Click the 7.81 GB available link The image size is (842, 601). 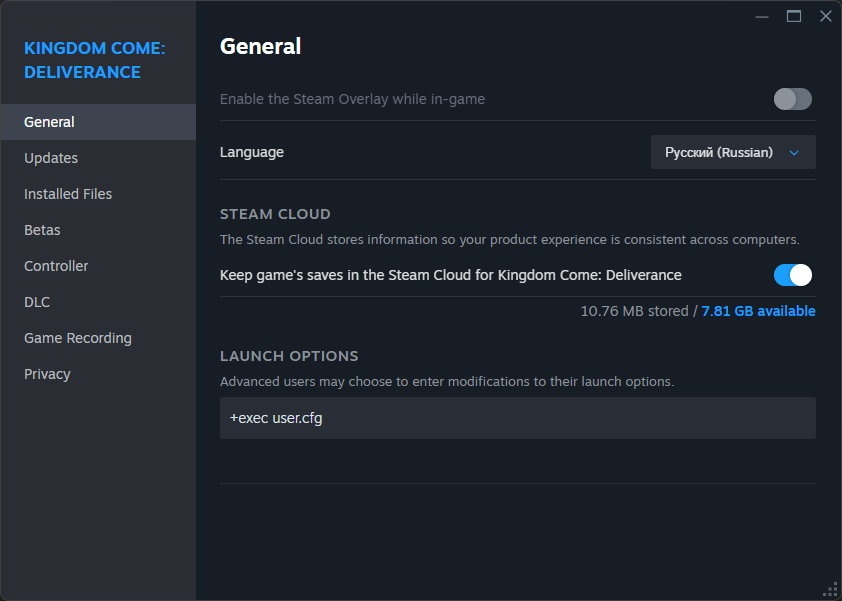tap(758, 311)
